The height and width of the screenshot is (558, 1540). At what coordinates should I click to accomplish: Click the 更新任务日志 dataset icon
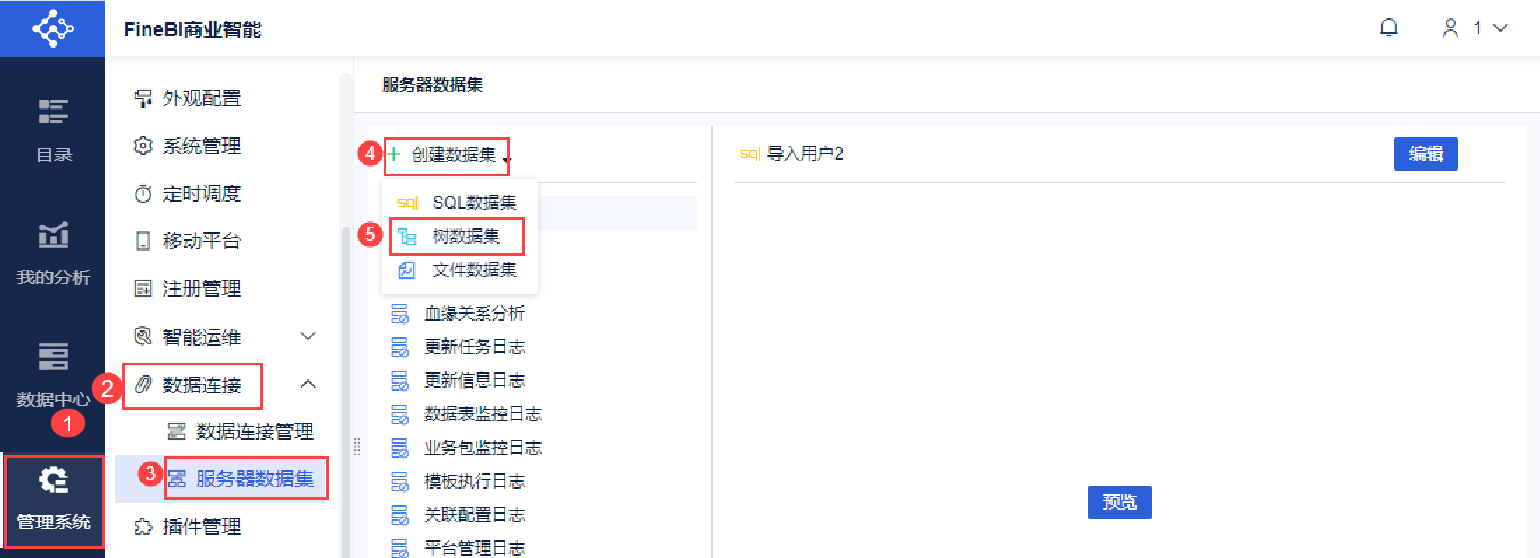399,347
